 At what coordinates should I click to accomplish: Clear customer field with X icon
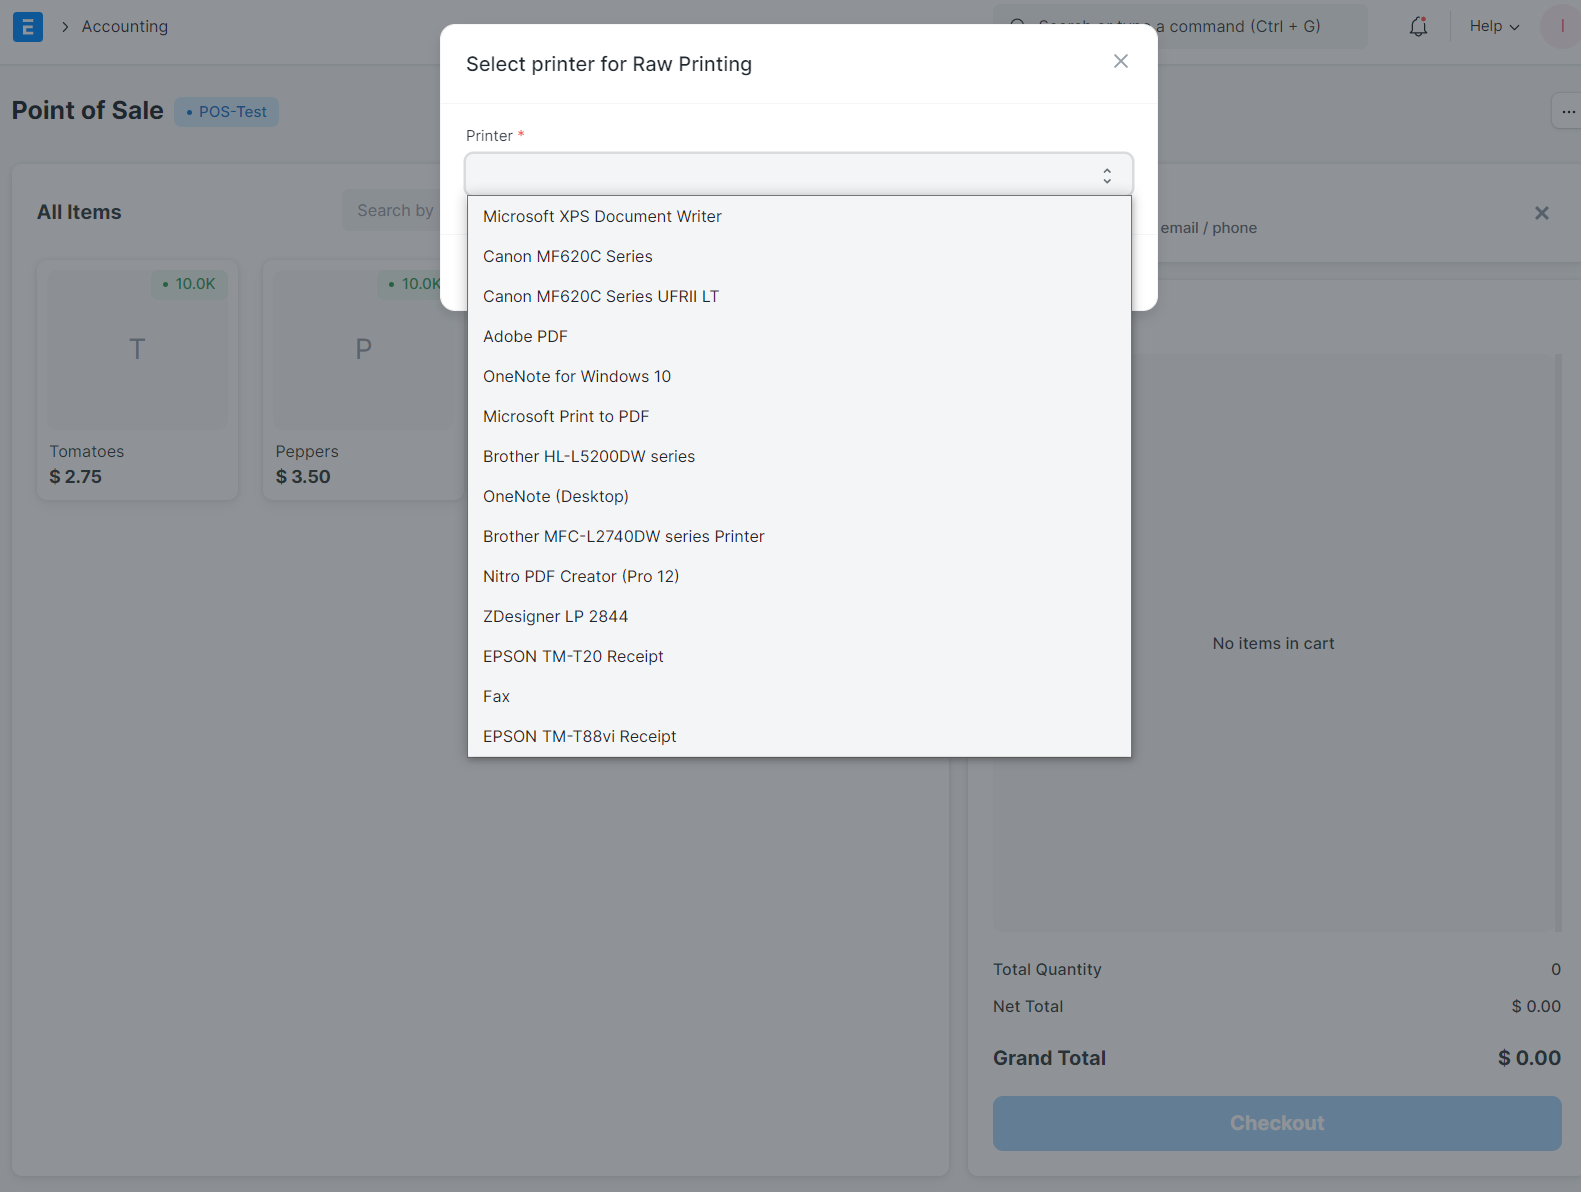pos(1542,213)
